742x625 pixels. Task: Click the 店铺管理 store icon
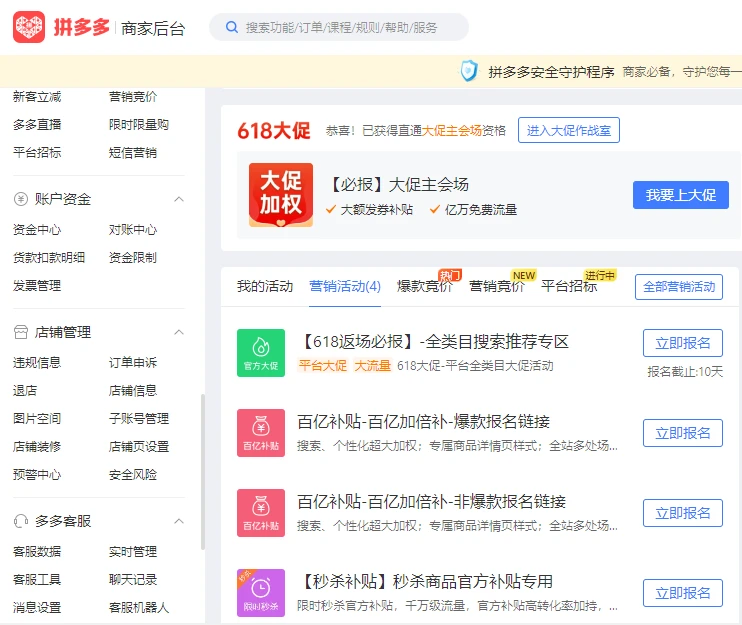coord(21,332)
